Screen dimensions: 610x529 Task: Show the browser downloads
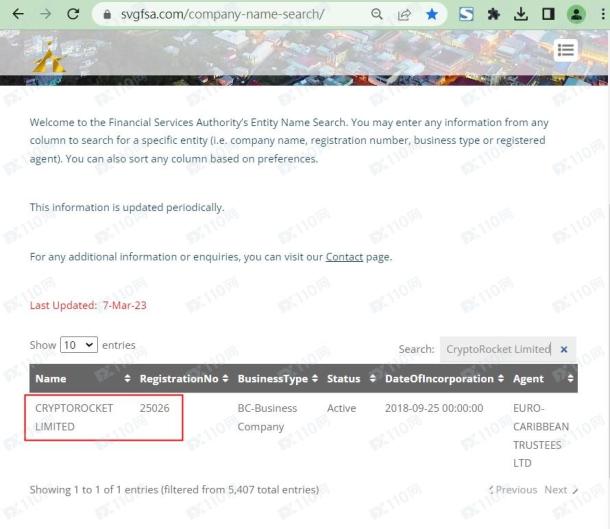tap(521, 15)
